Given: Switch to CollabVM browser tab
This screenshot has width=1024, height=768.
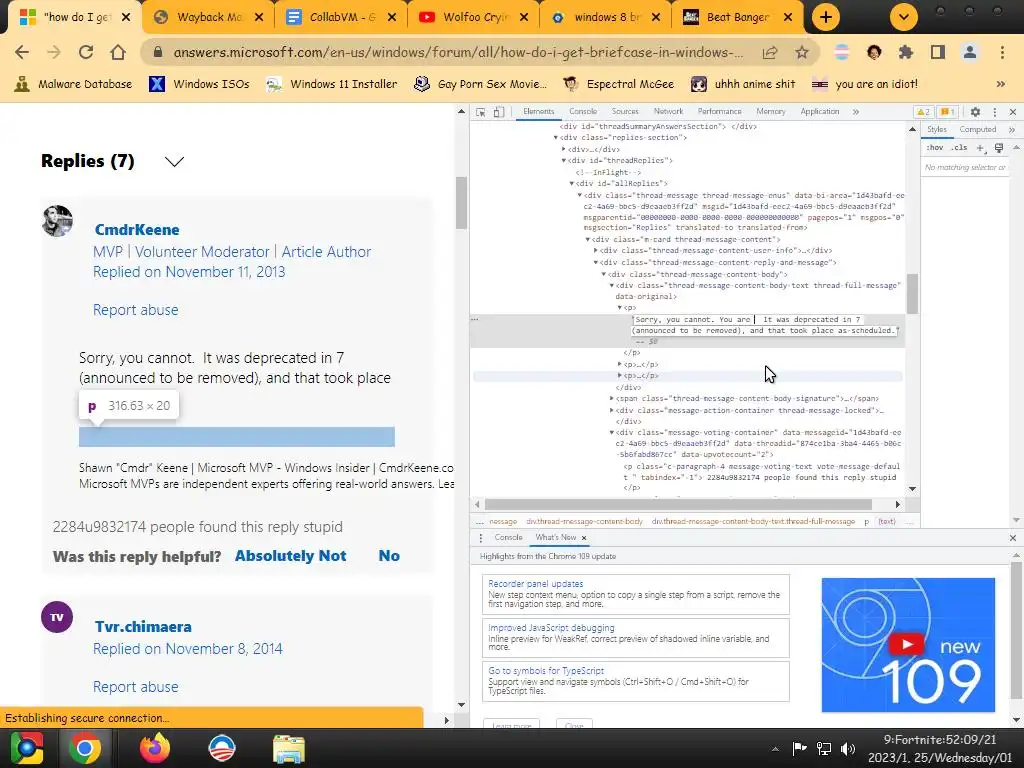Looking at the screenshot, I should click(x=342, y=17).
